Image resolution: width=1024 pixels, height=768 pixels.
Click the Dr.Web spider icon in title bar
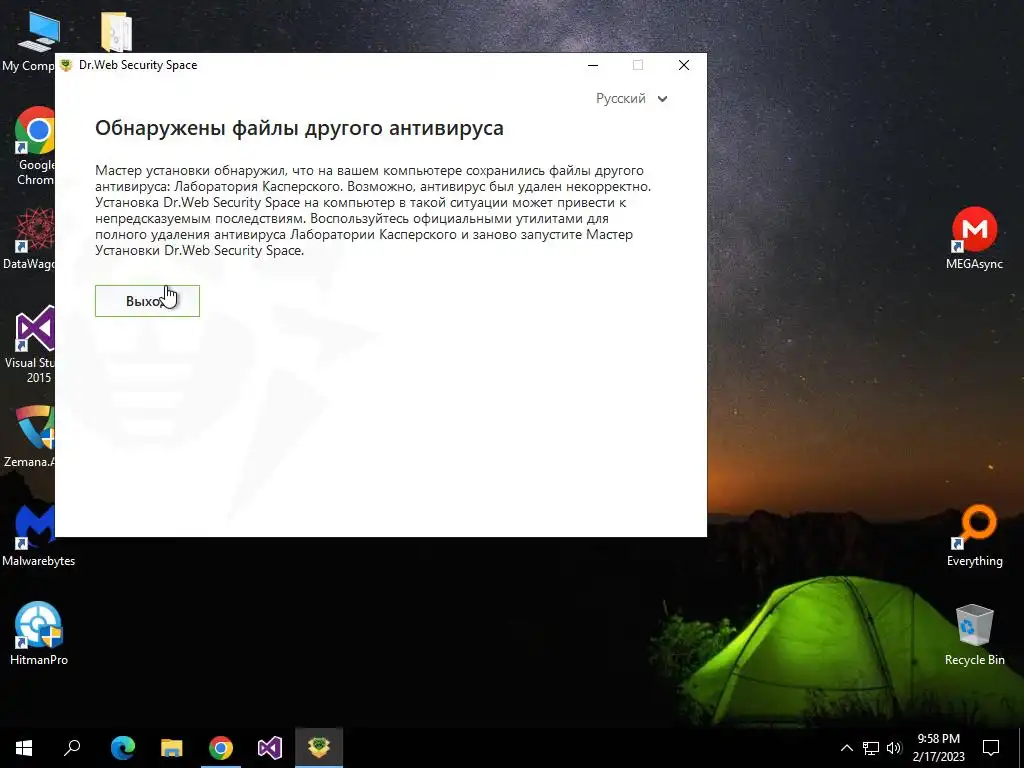[x=65, y=65]
